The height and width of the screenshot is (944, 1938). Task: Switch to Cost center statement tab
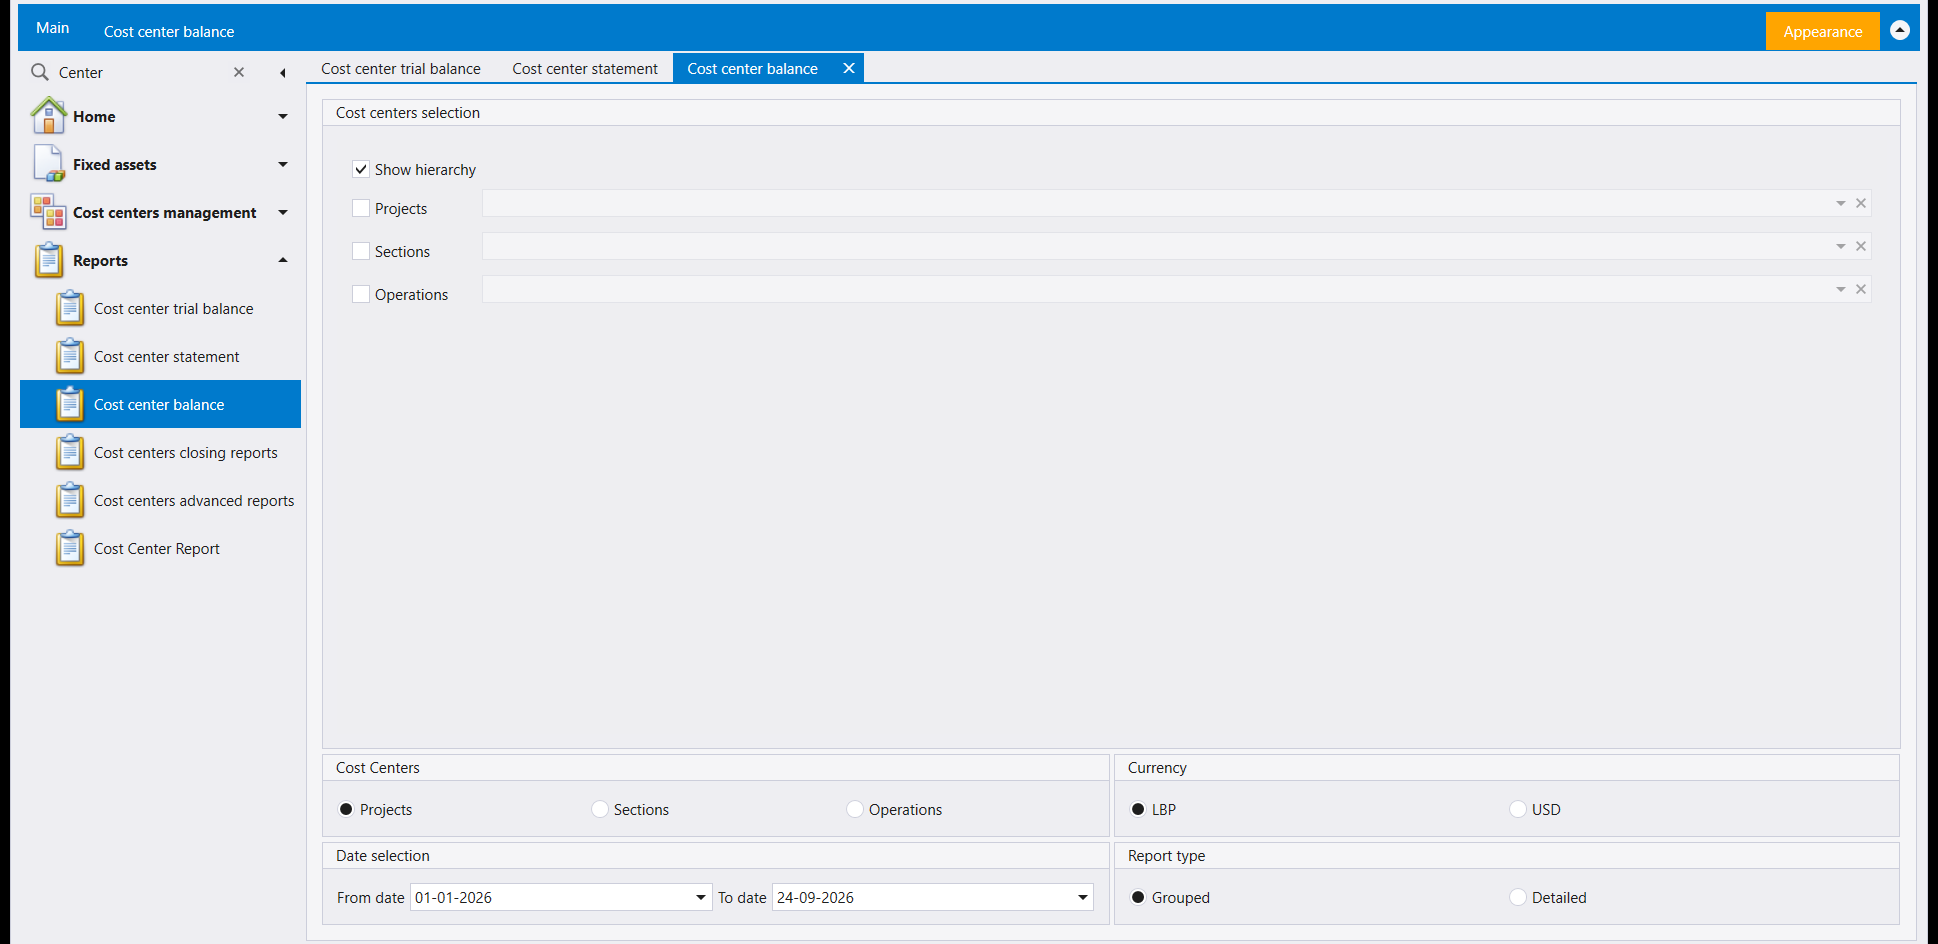click(x=585, y=68)
